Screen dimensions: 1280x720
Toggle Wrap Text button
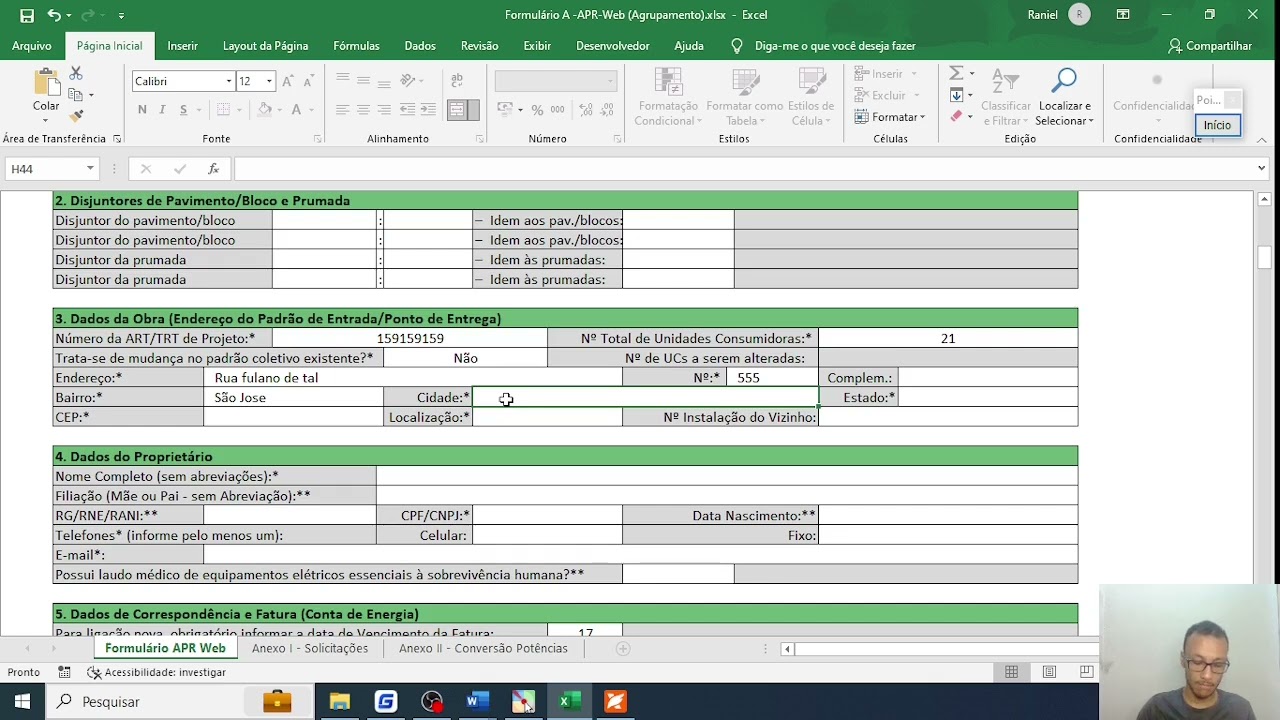point(457,81)
